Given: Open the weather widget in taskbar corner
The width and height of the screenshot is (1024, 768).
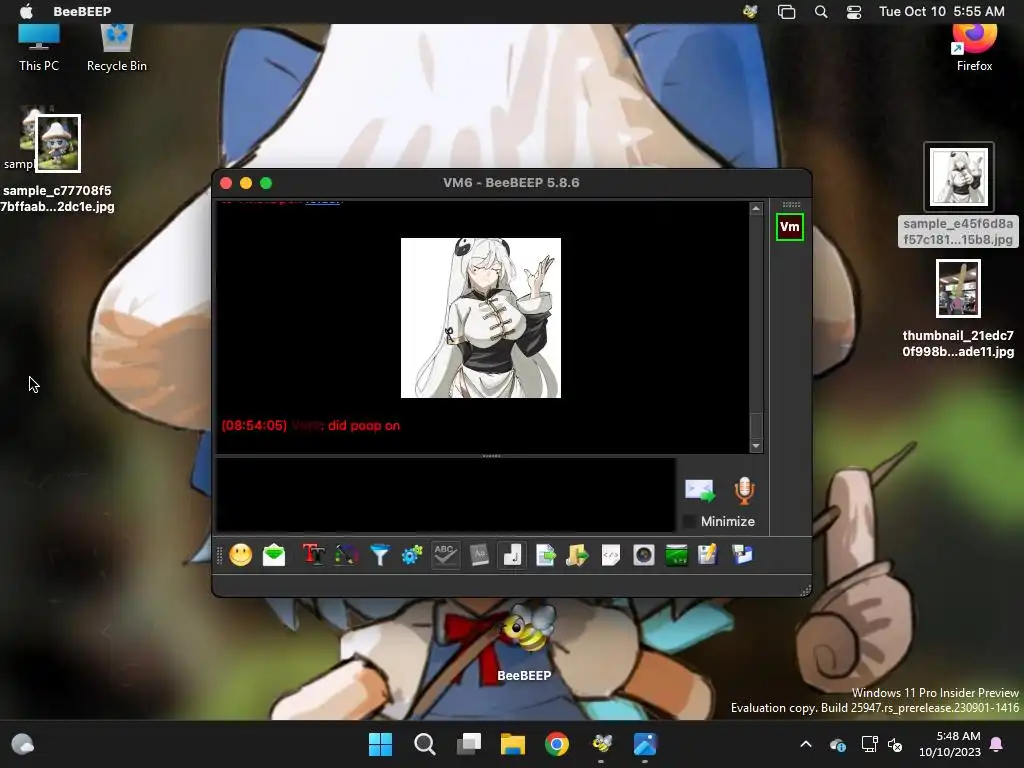Looking at the screenshot, I should coord(23,744).
